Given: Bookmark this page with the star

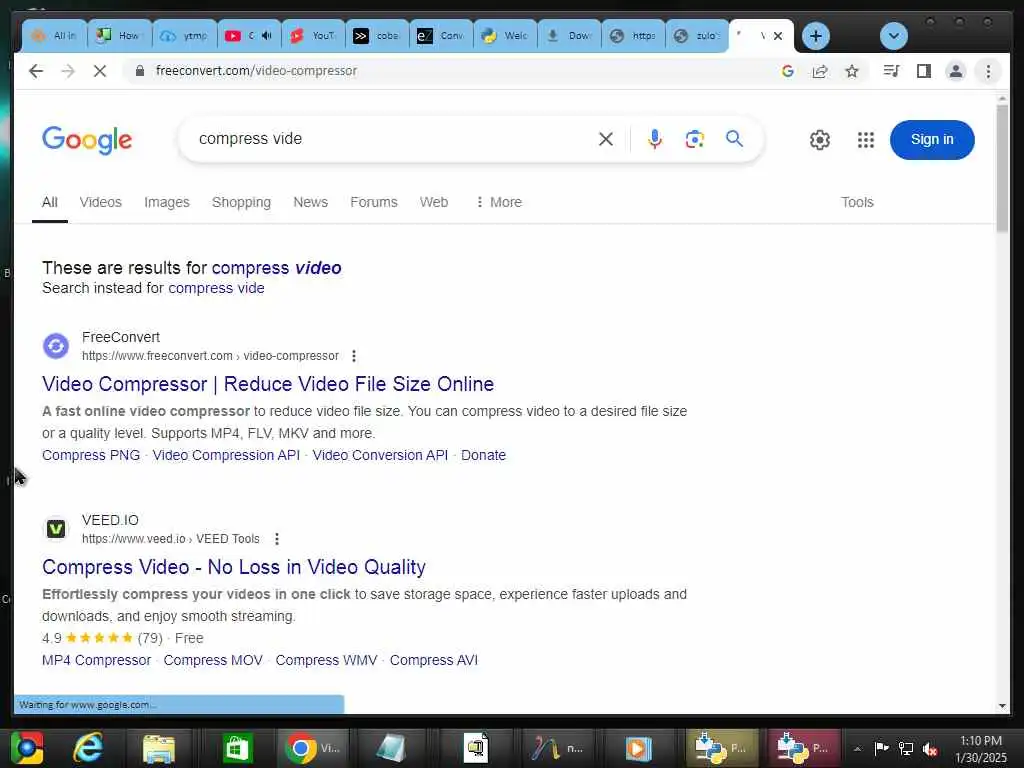Looking at the screenshot, I should (852, 71).
